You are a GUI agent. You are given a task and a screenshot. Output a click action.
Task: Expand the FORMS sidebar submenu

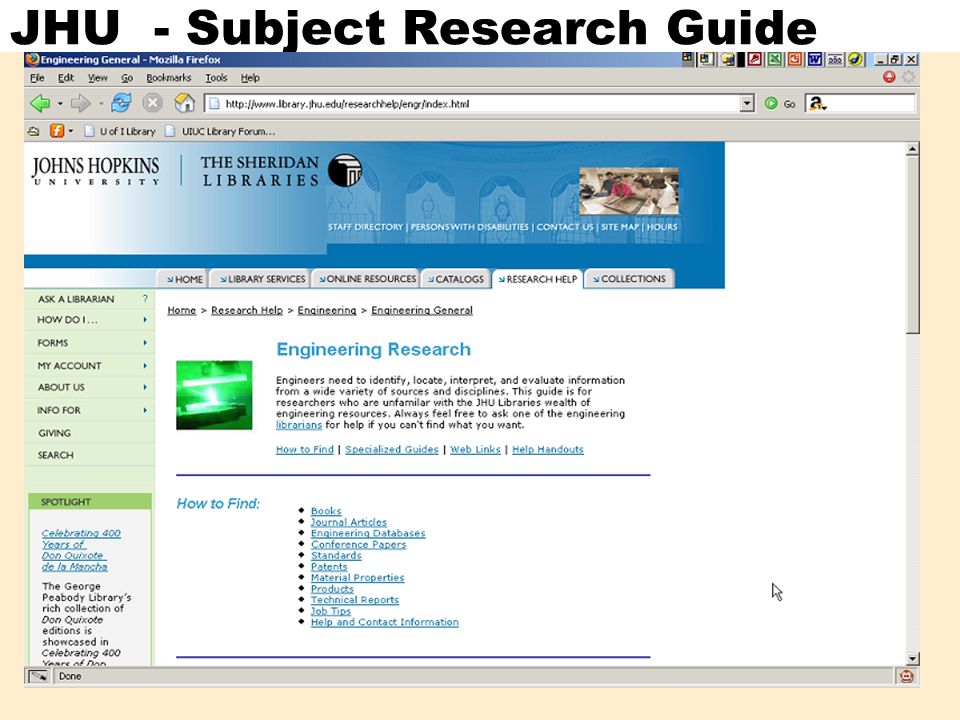coord(145,343)
